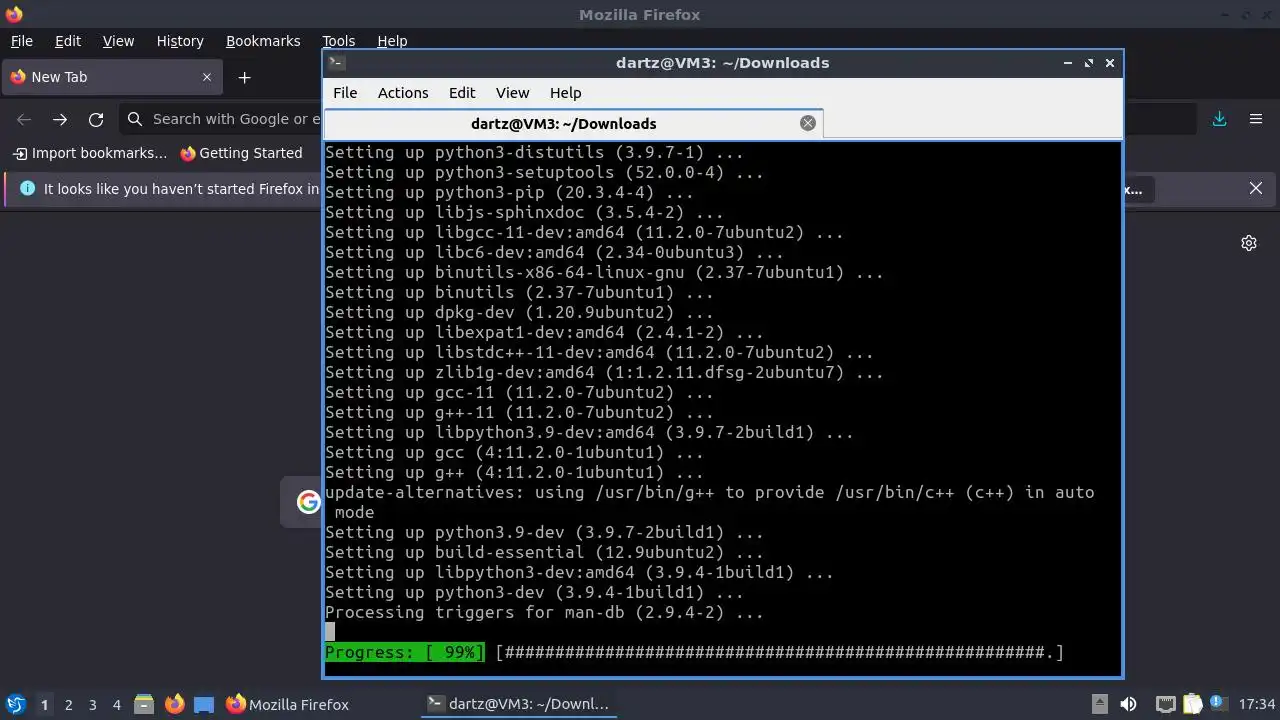Viewport: 1280px width, 720px height.
Task: Close the dartz@VM3 terminal tab
Action: click(x=808, y=123)
